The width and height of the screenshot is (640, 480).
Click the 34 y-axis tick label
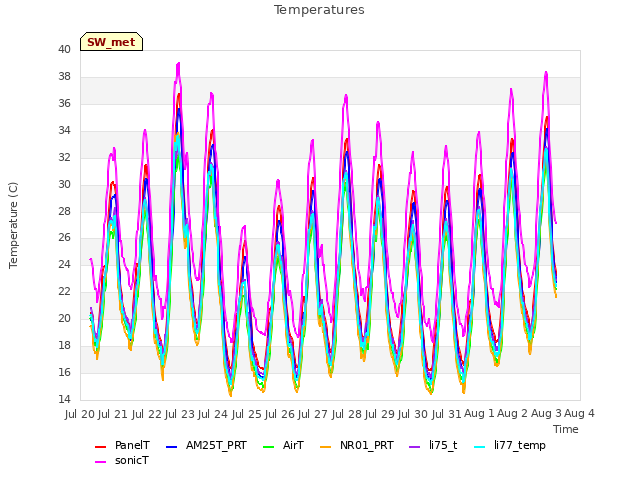click(x=64, y=130)
